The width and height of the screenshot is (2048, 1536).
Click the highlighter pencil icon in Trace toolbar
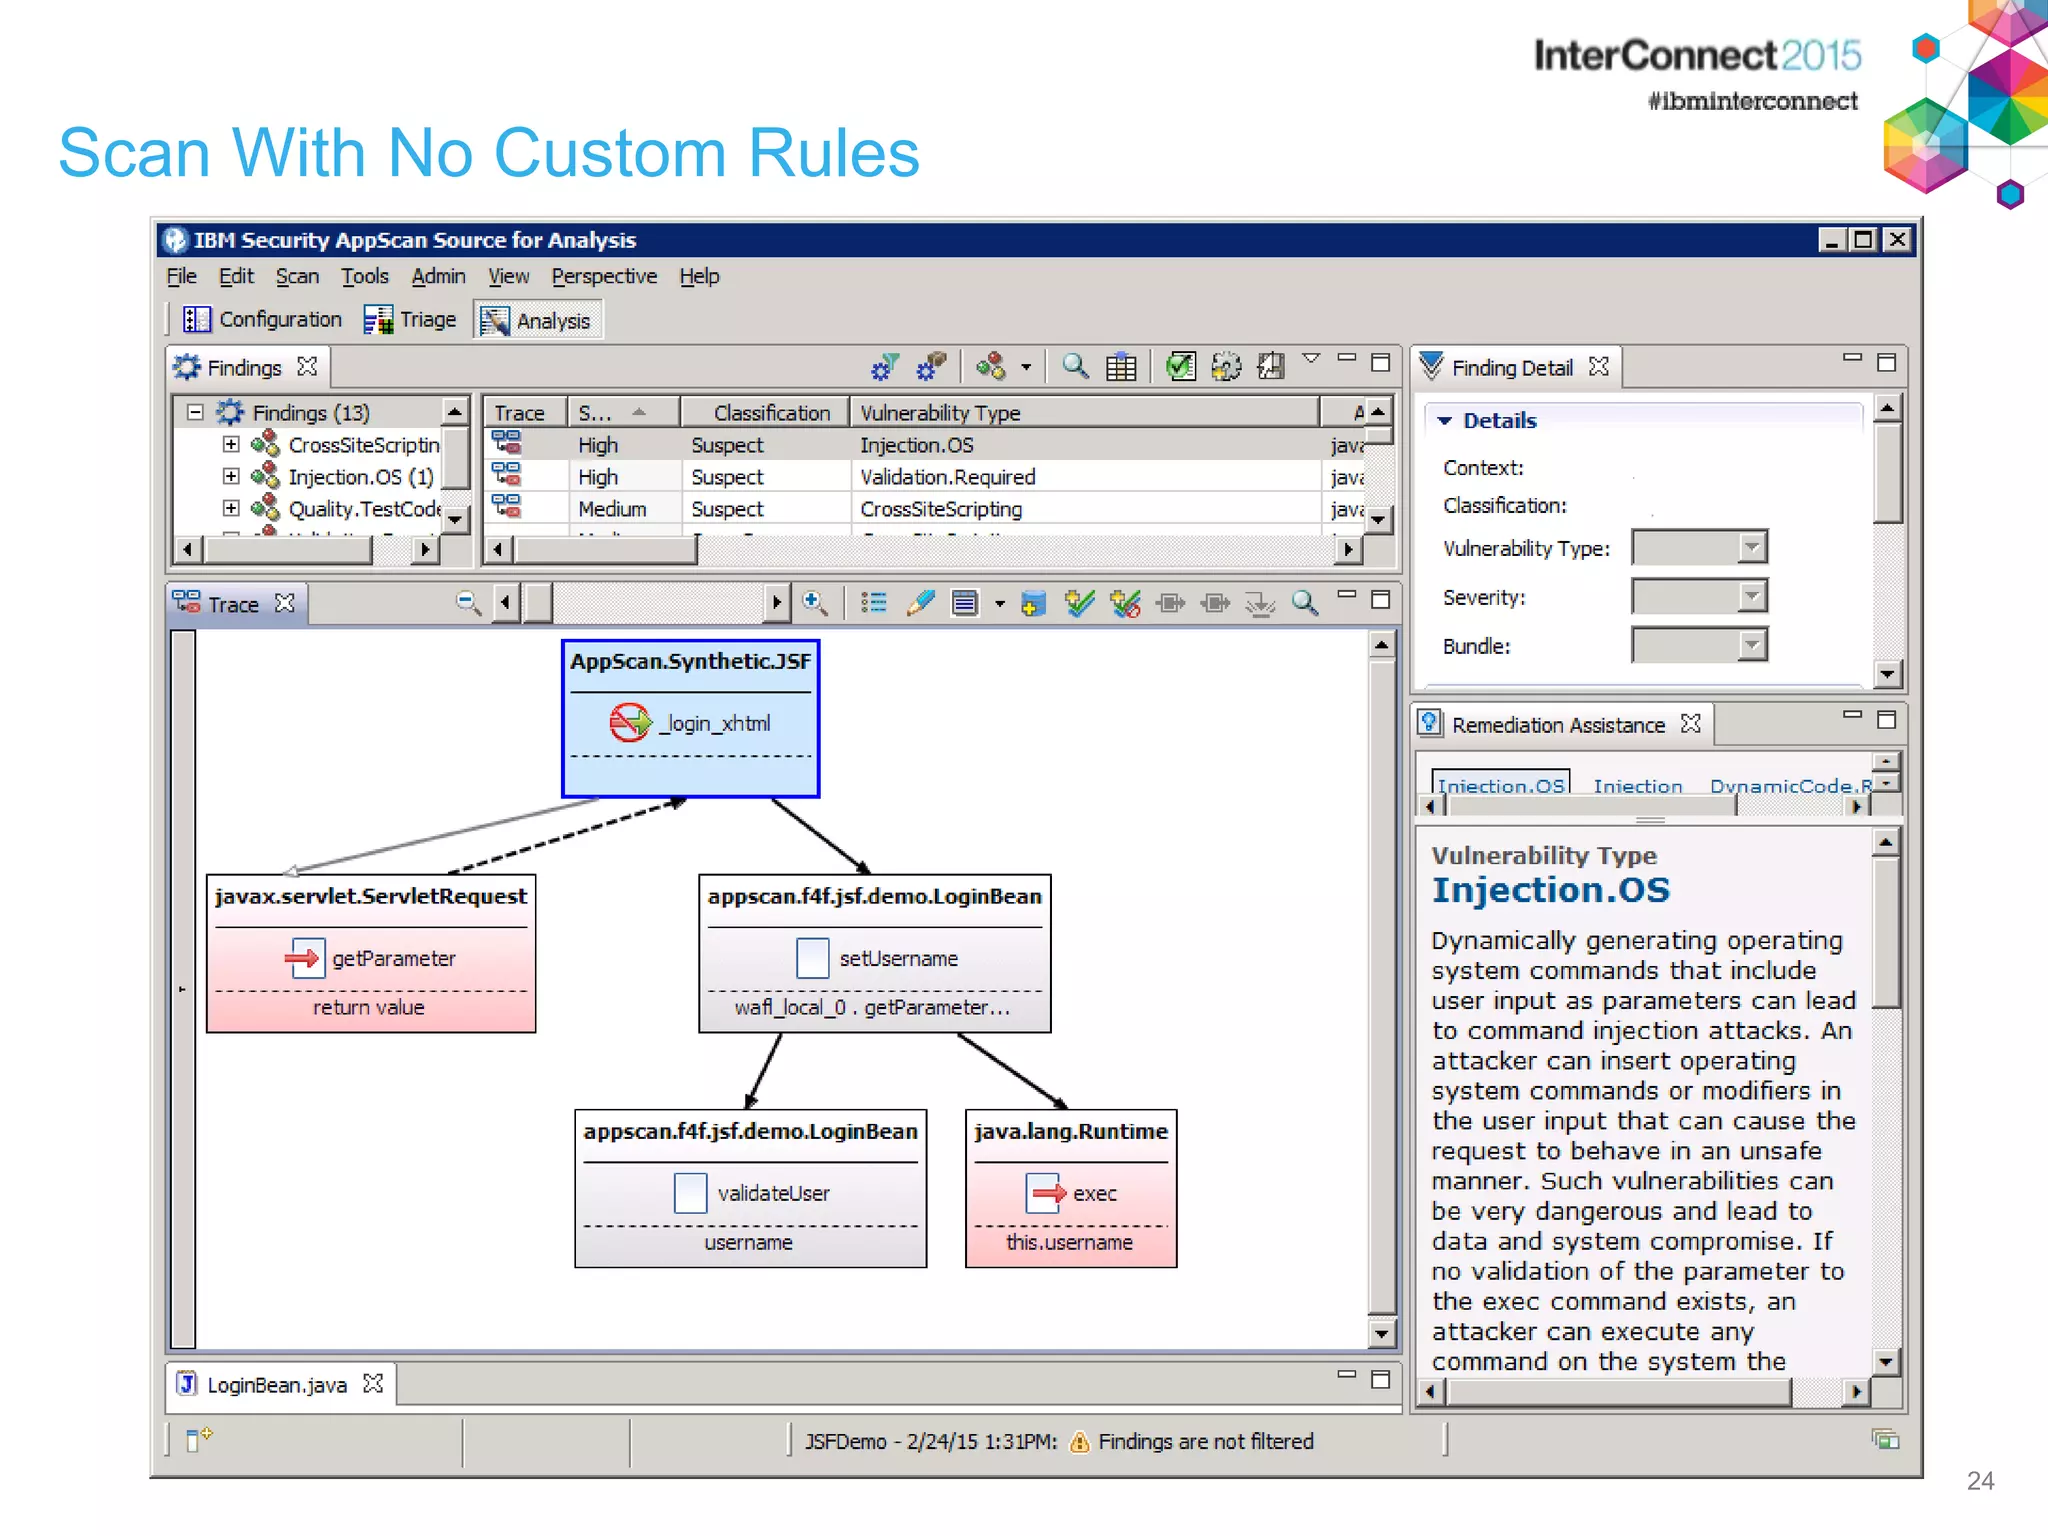pos(920,602)
